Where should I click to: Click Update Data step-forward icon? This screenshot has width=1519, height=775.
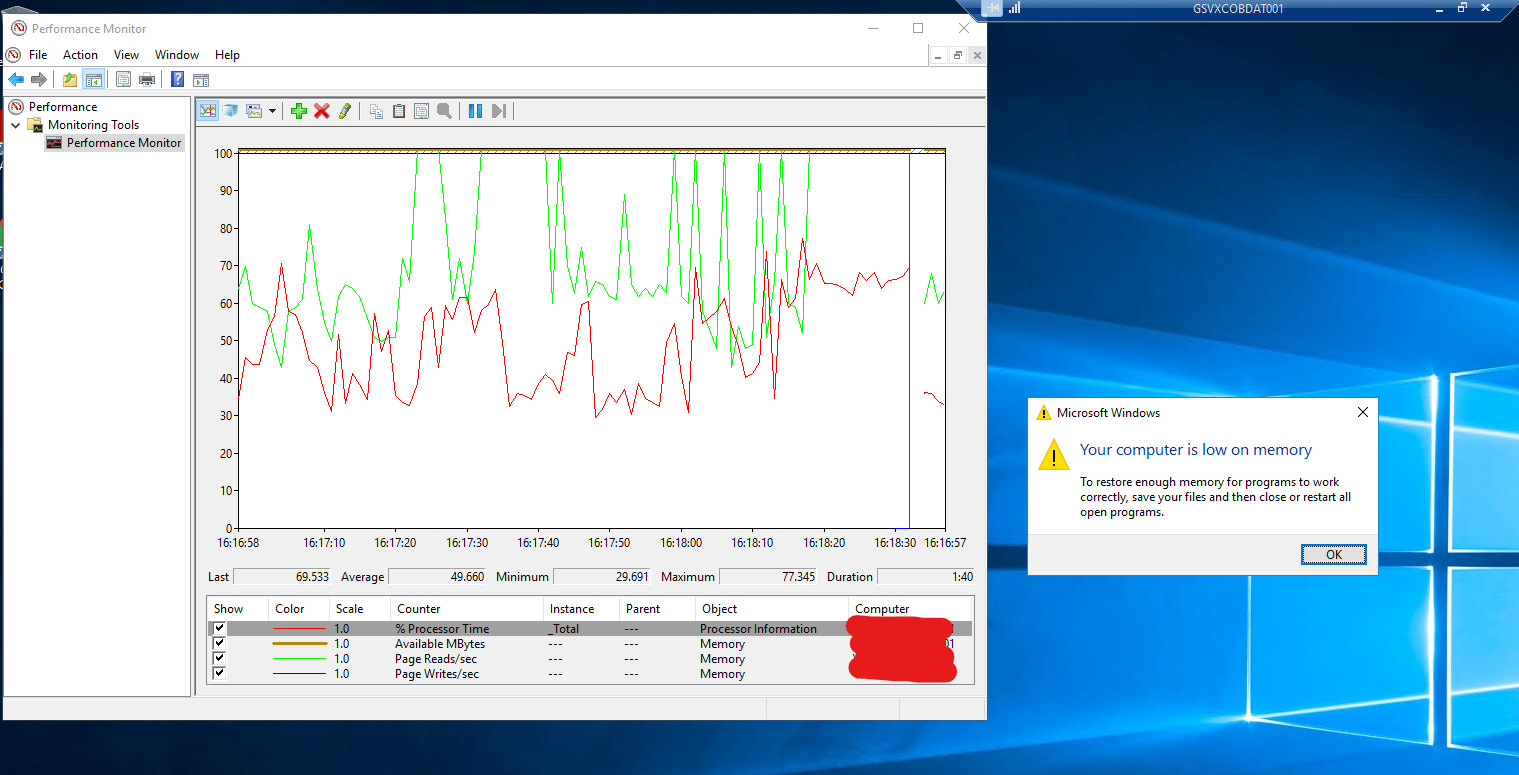click(499, 111)
